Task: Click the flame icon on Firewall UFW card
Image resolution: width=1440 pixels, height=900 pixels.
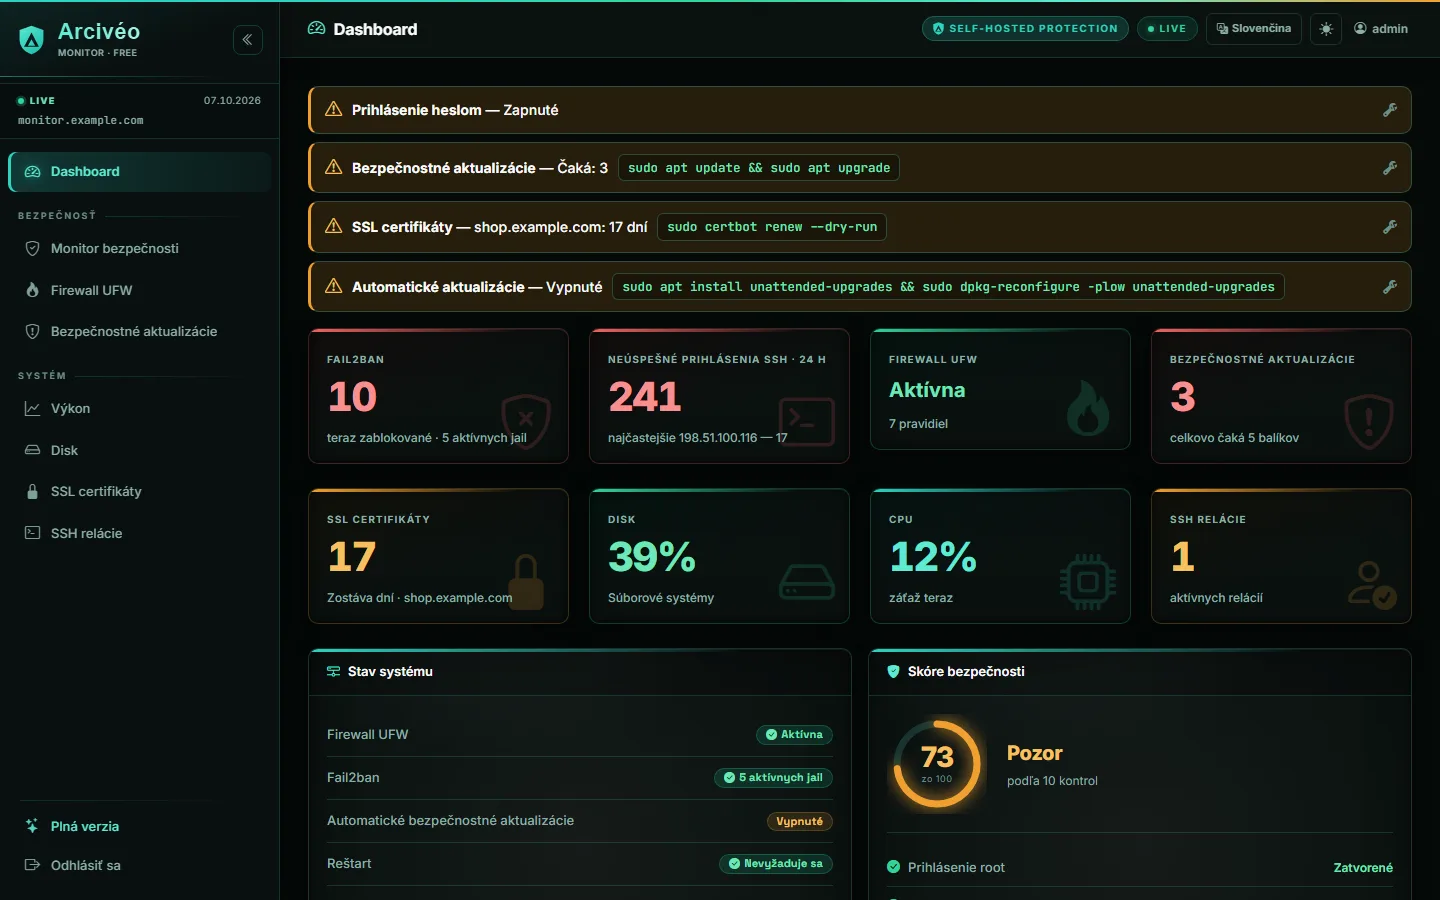Action: click(x=1087, y=408)
